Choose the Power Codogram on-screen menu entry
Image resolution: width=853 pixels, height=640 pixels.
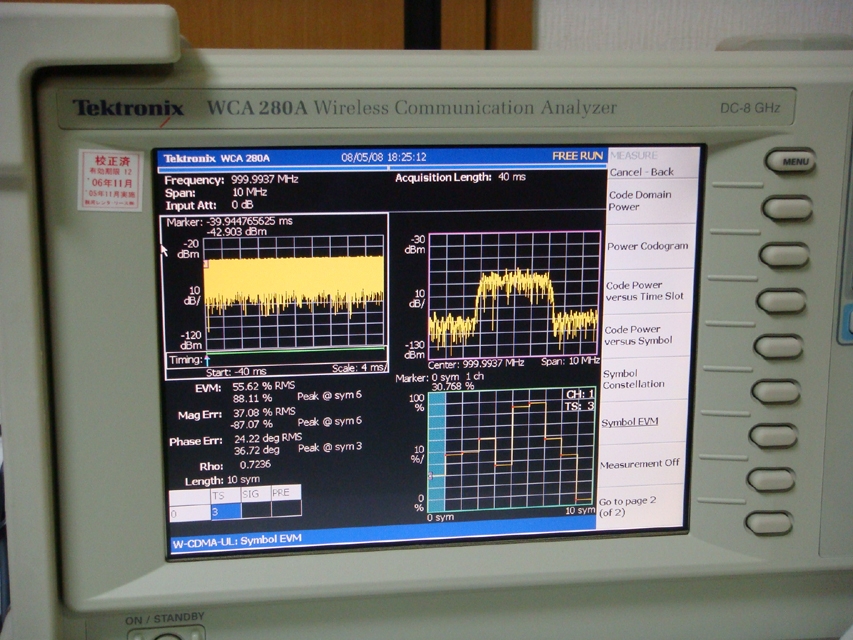(647, 246)
